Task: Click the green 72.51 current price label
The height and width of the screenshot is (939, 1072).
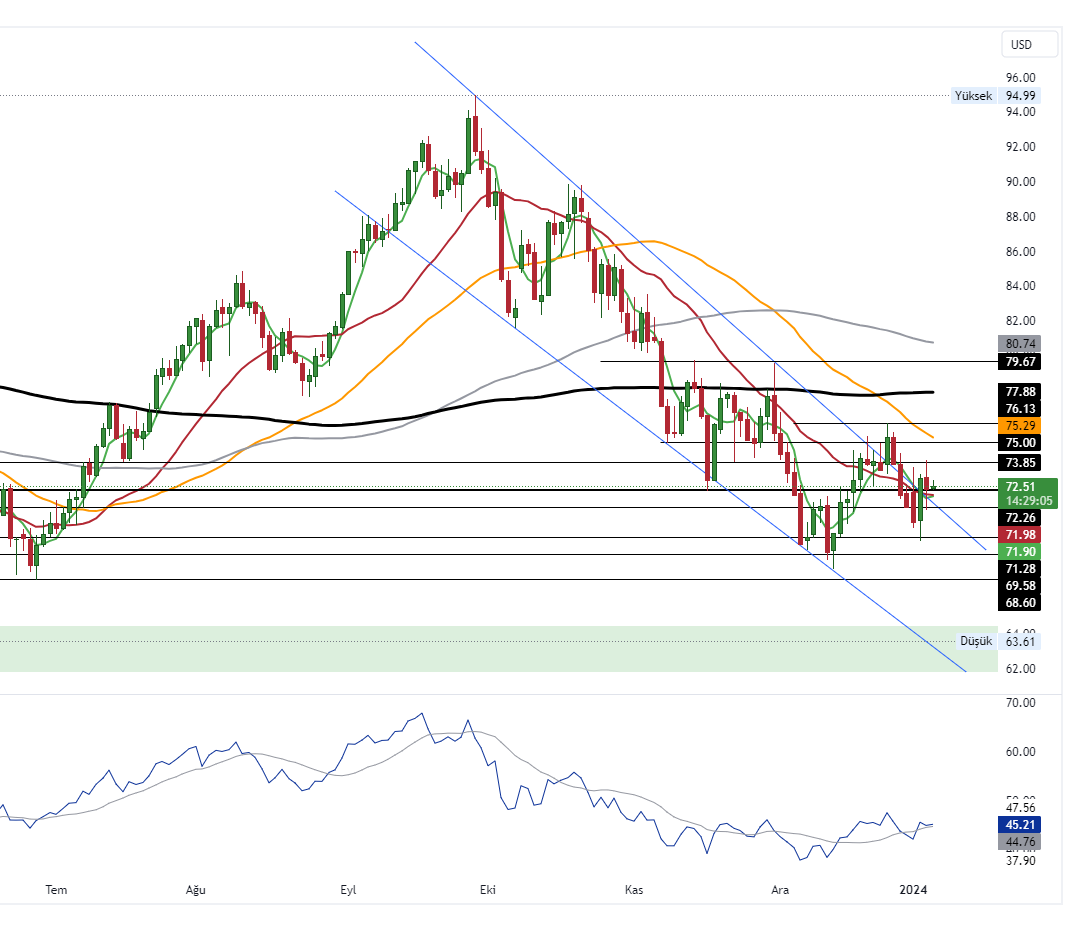Action: coord(1020,487)
